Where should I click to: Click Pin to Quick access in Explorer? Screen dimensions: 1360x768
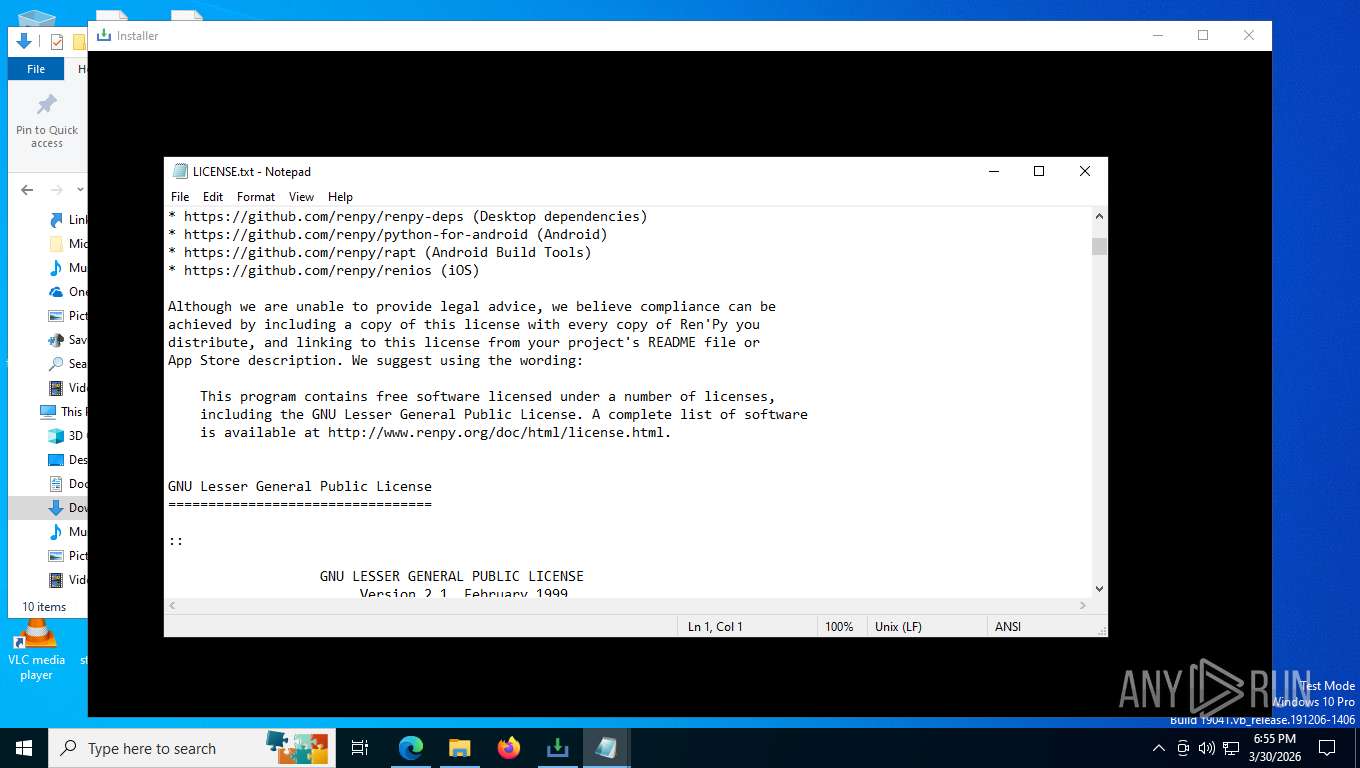(x=47, y=121)
